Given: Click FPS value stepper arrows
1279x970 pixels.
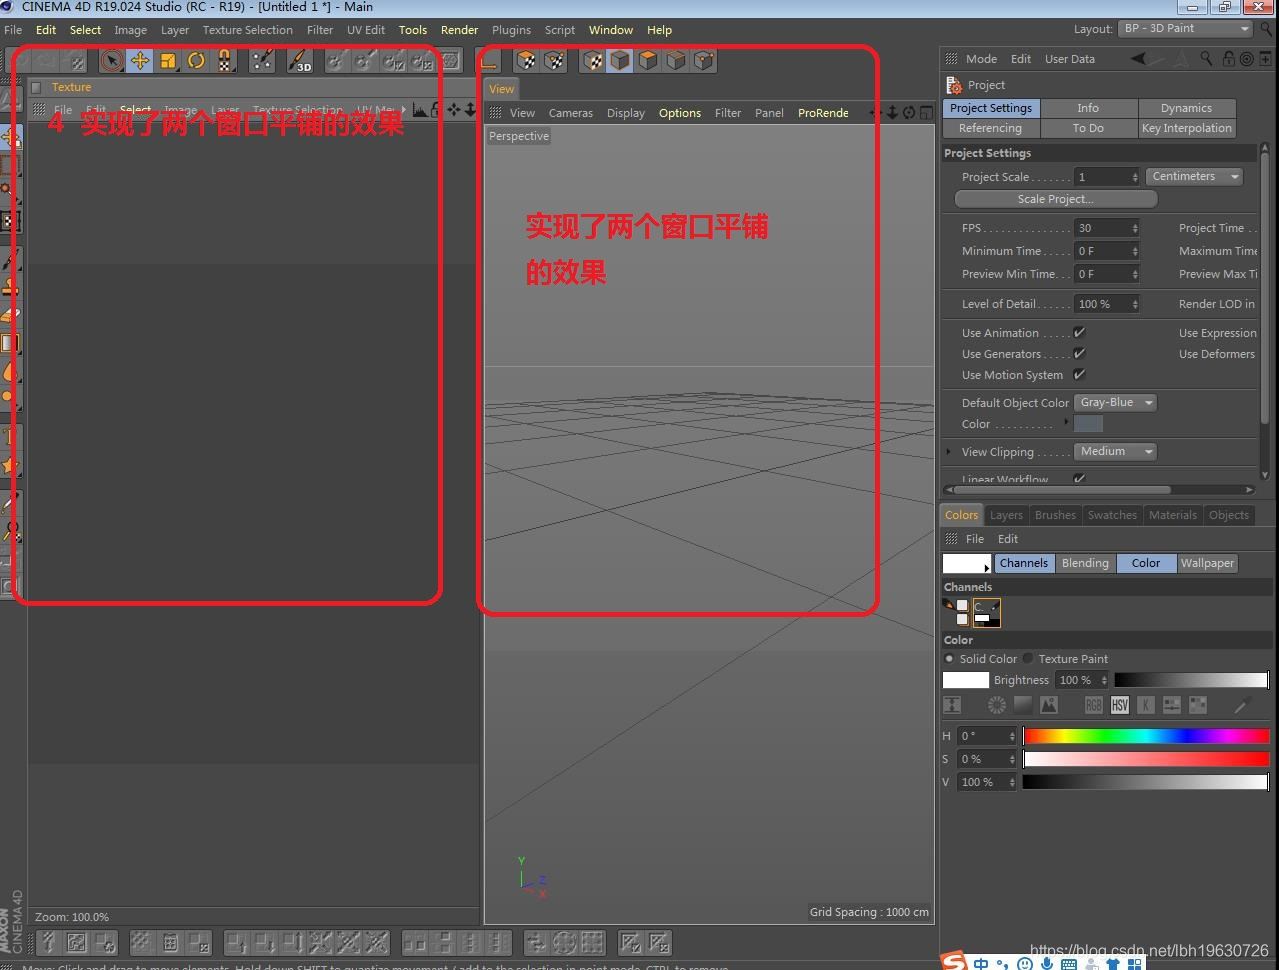Looking at the screenshot, I should point(1135,228).
